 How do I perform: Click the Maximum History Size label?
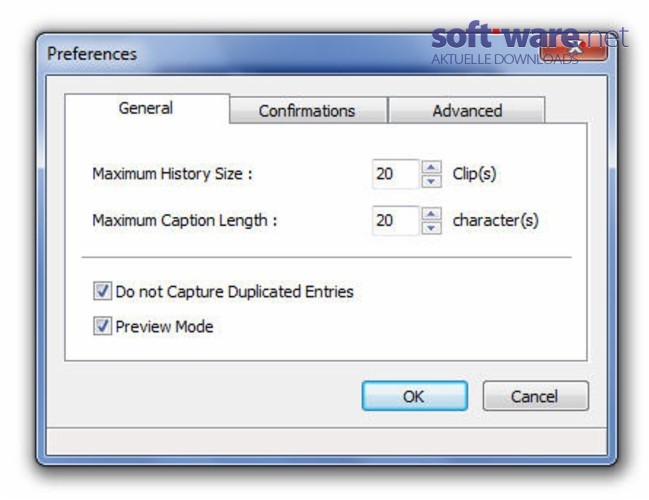pos(172,174)
